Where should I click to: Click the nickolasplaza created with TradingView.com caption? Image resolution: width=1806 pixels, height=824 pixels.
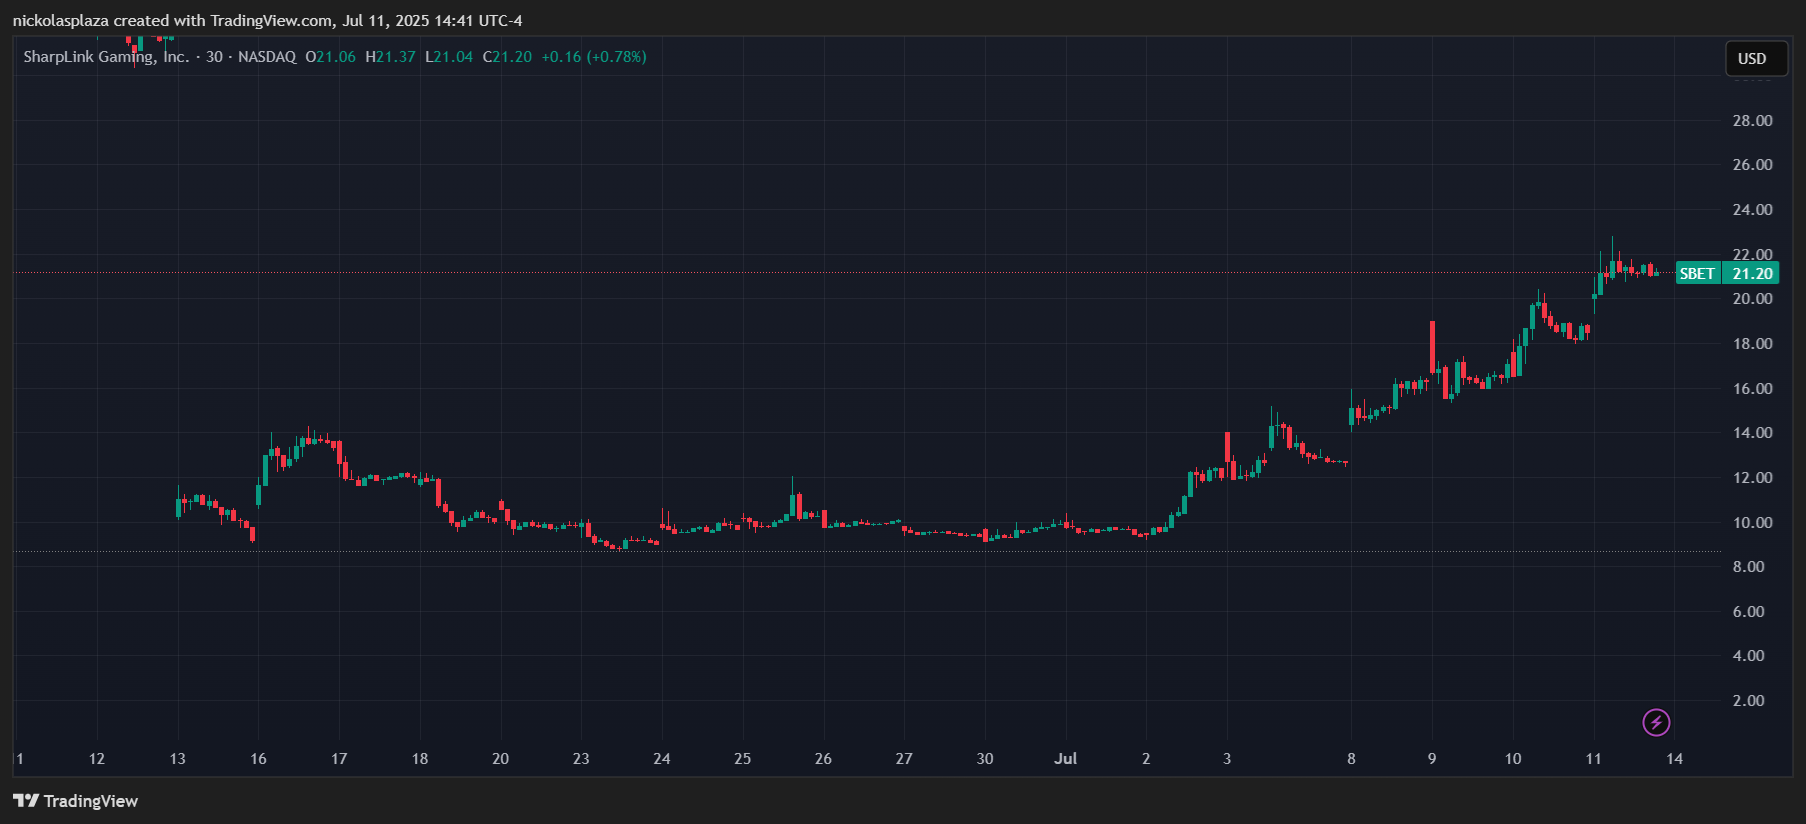(267, 20)
